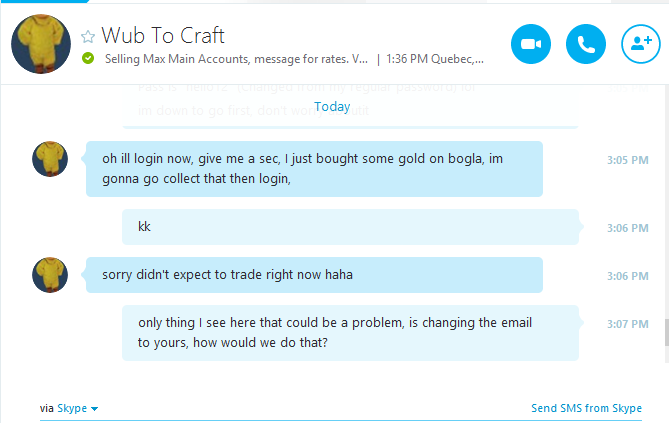Viewport: 669px width, 423px height.
Task: Click the 3:07 PM timestamp
Action: [x=627, y=324]
